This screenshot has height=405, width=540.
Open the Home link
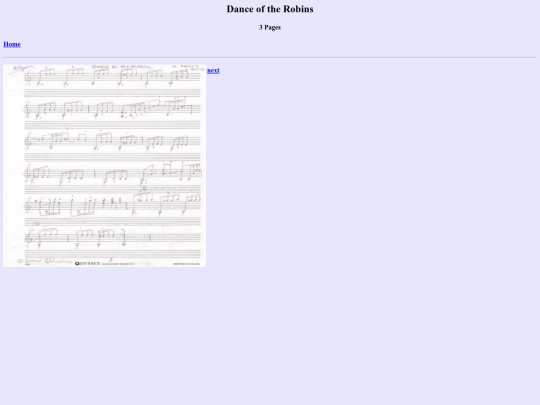[x=12, y=44]
